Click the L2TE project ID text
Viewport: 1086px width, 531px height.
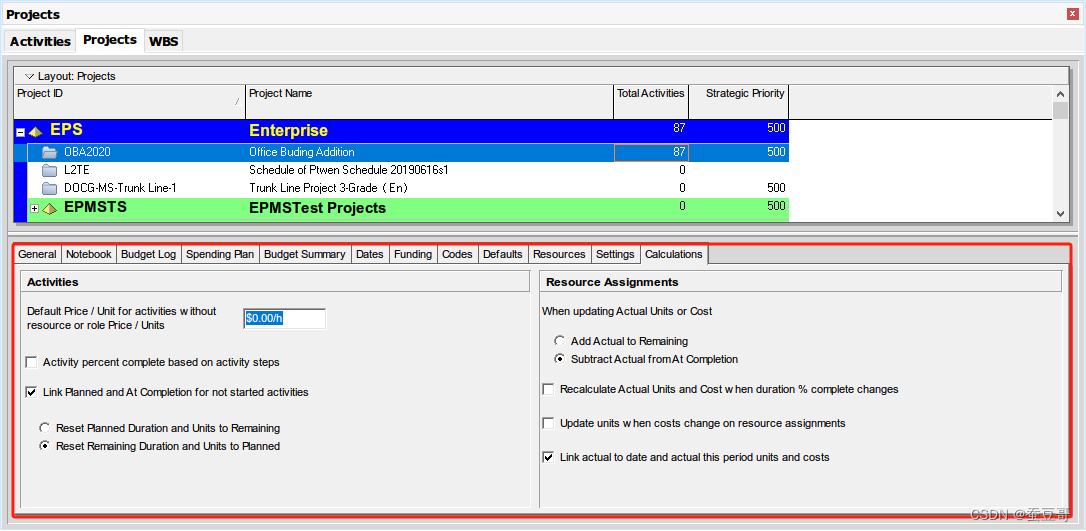click(x=77, y=170)
